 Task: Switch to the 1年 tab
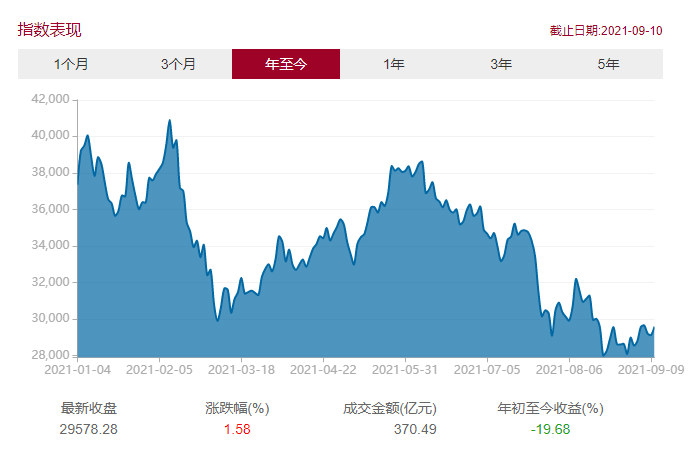394,64
